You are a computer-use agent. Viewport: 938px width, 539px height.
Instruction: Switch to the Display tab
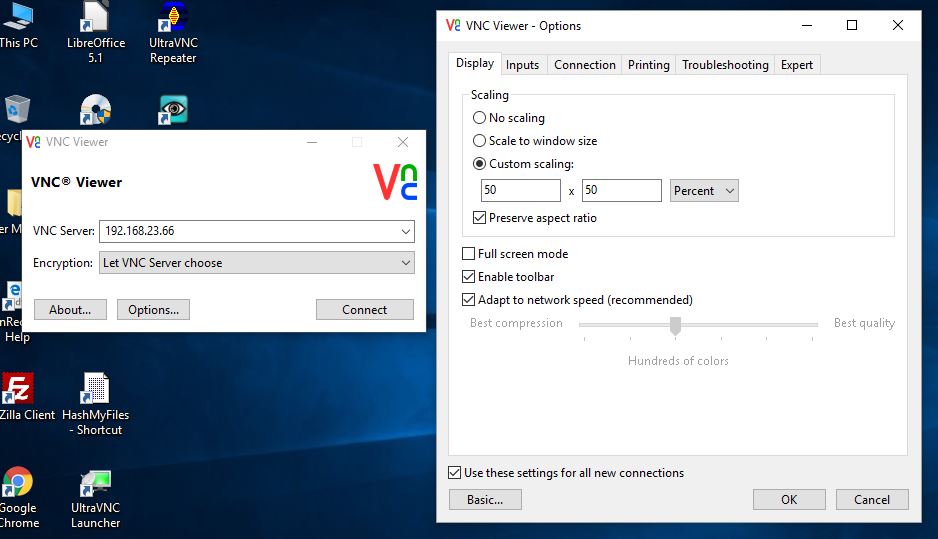[475, 63]
